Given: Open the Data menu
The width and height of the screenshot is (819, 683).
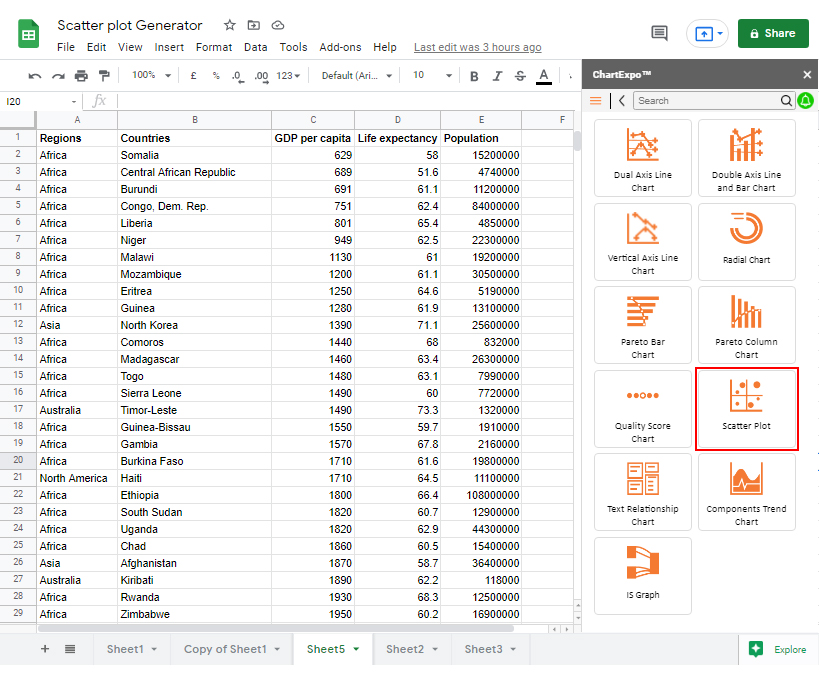Looking at the screenshot, I should click(x=255, y=48).
